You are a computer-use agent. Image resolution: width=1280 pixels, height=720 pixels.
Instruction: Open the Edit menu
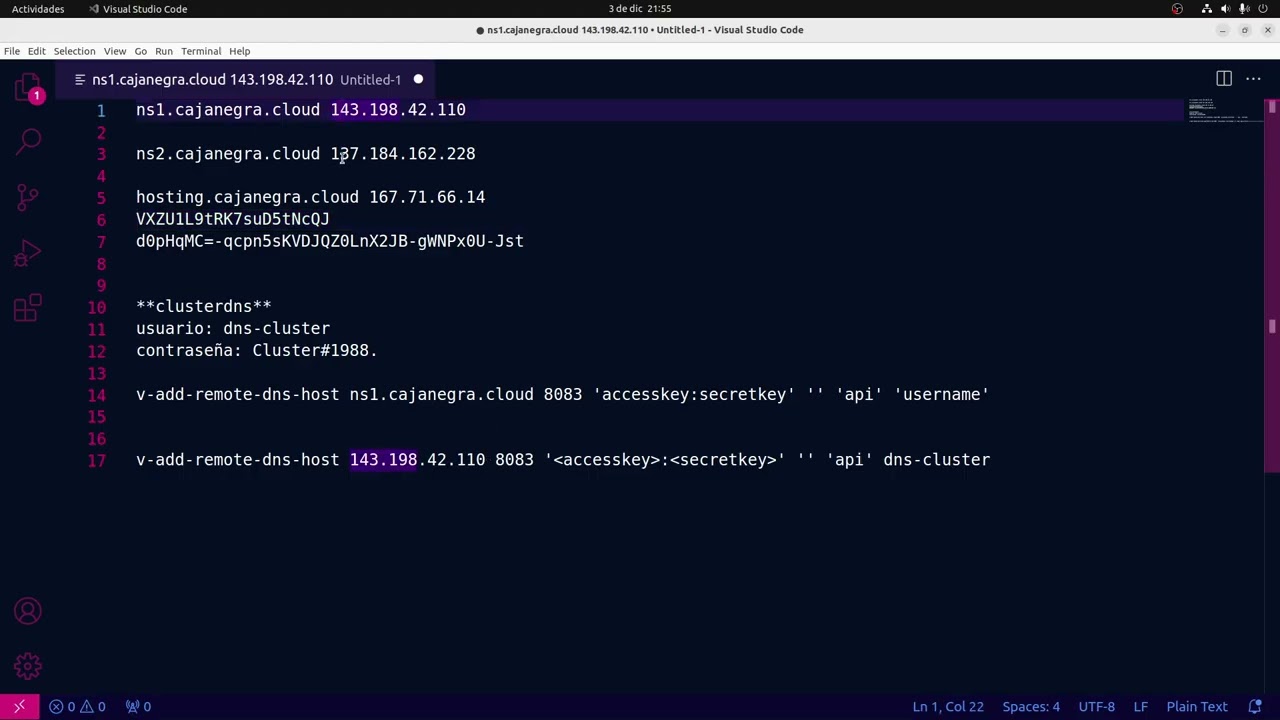36,51
